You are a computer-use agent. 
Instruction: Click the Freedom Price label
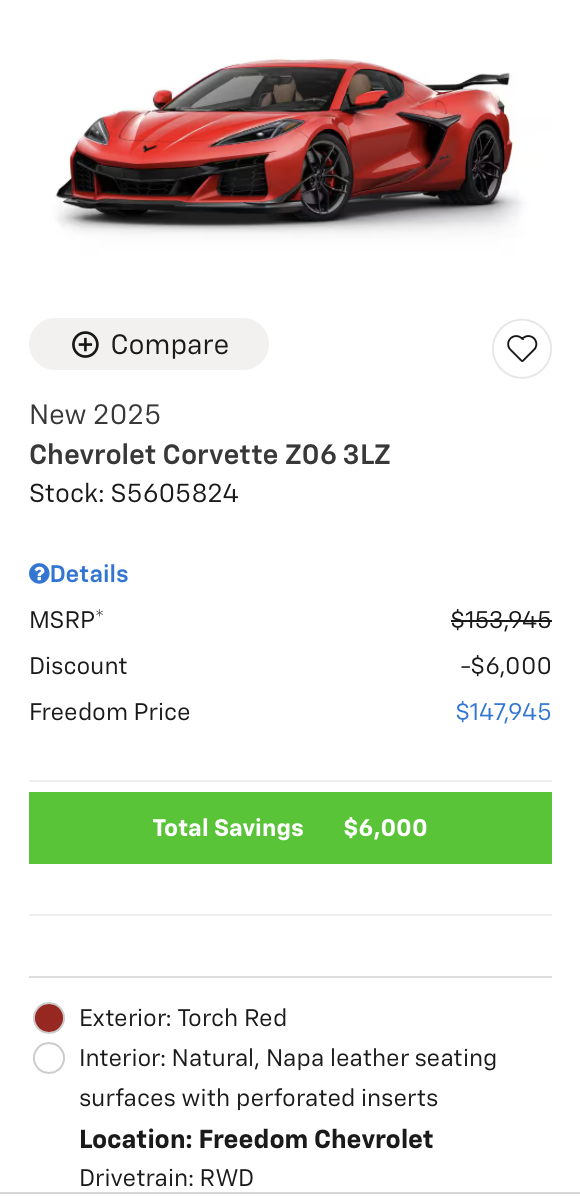109,712
